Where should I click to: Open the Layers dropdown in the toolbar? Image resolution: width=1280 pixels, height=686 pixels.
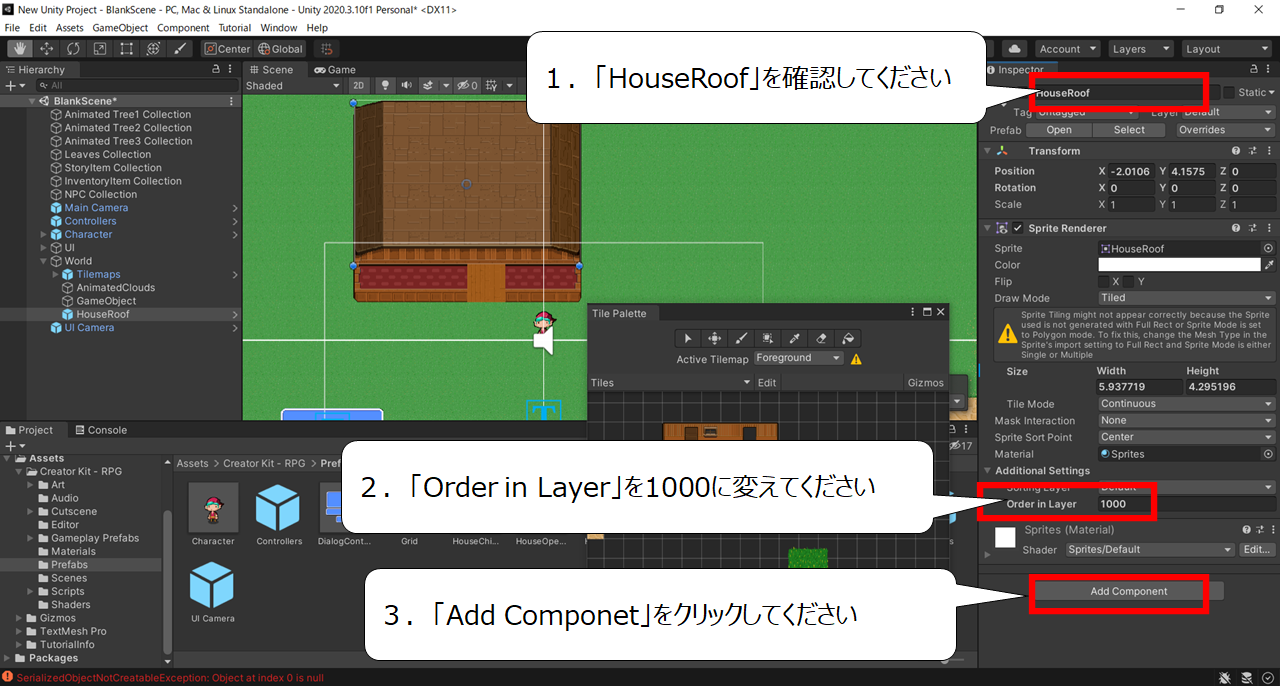click(x=1141, y=49)
